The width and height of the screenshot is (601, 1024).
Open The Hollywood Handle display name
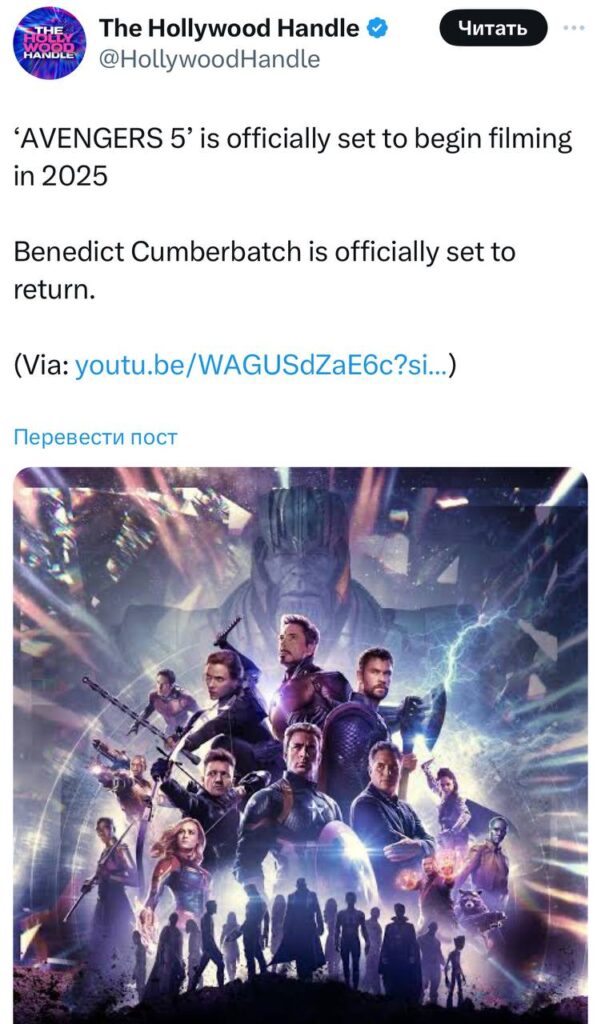[x=229, y=28]
